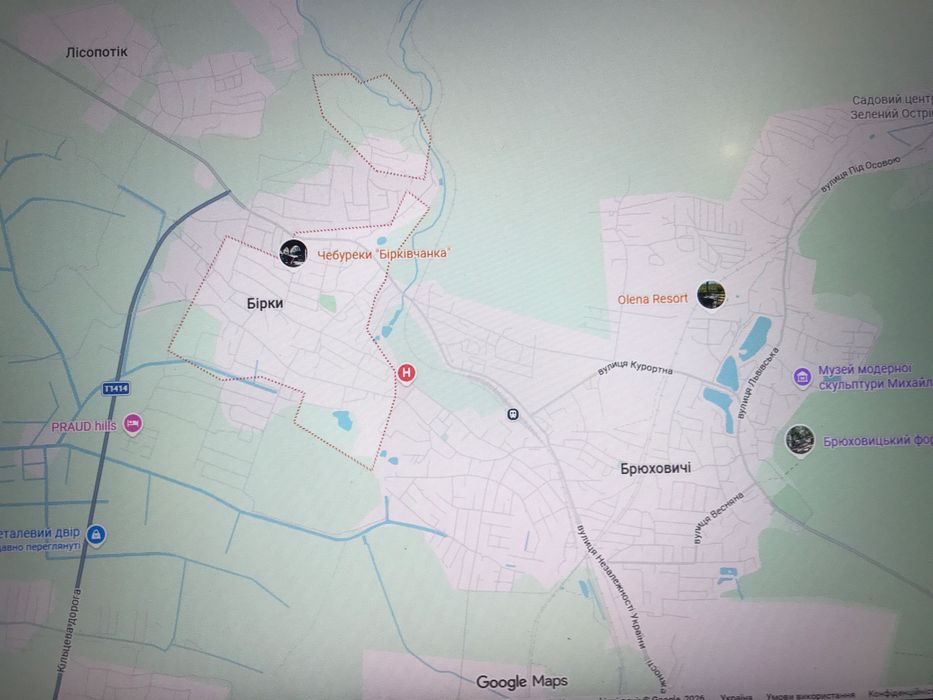
Task: Open the Брюховицький photo thumbnail marker
Action: (800, 440)
